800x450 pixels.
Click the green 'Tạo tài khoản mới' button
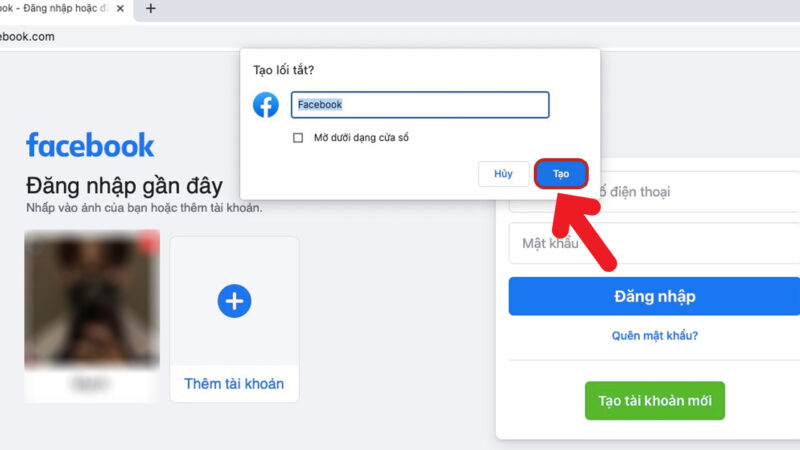pyautogui.click(x=654, y=401)
